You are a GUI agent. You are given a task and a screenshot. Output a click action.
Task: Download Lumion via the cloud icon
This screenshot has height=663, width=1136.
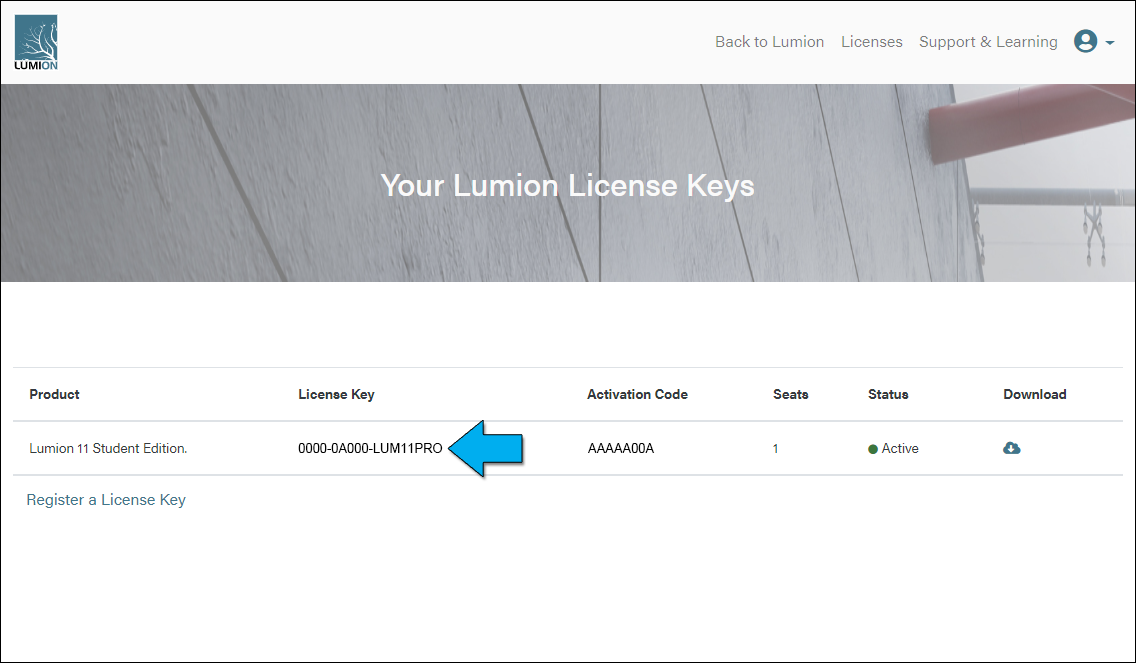[1011, 448]
